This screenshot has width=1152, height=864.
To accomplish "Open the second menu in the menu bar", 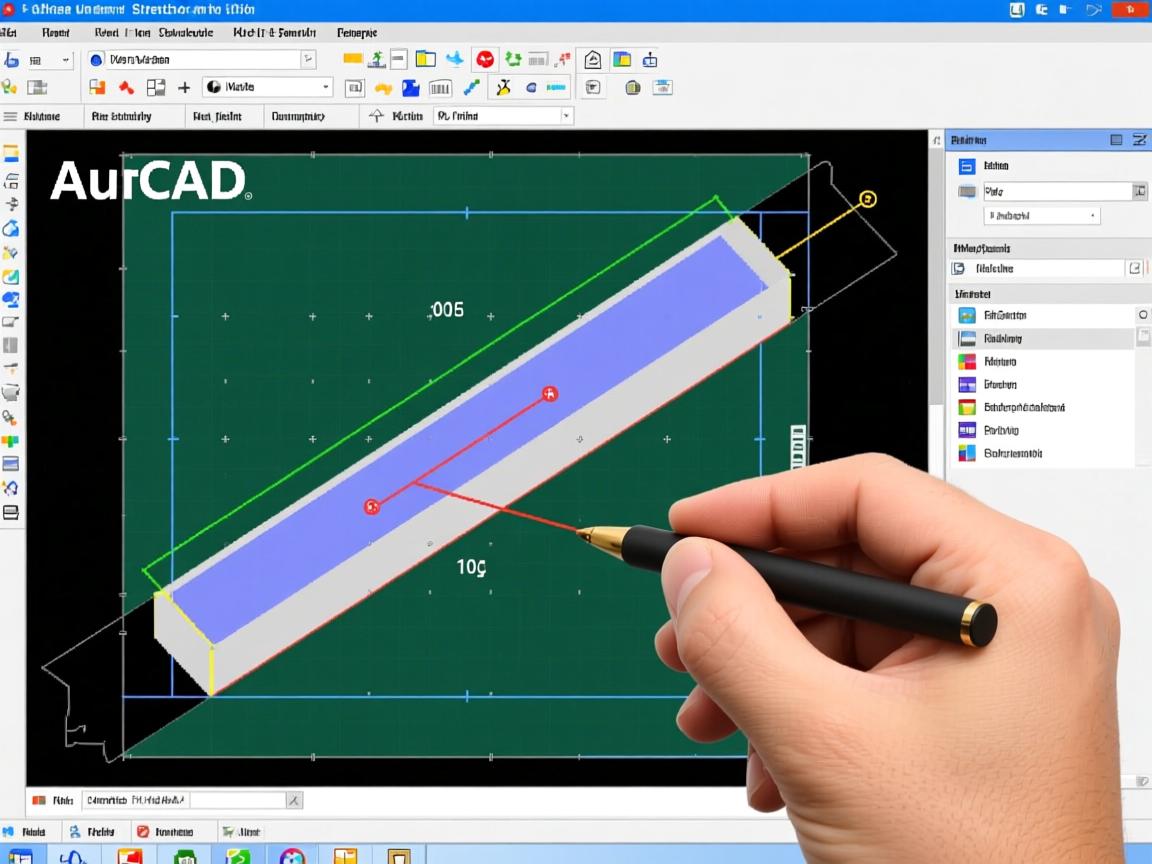I will (x=55, y=32).
